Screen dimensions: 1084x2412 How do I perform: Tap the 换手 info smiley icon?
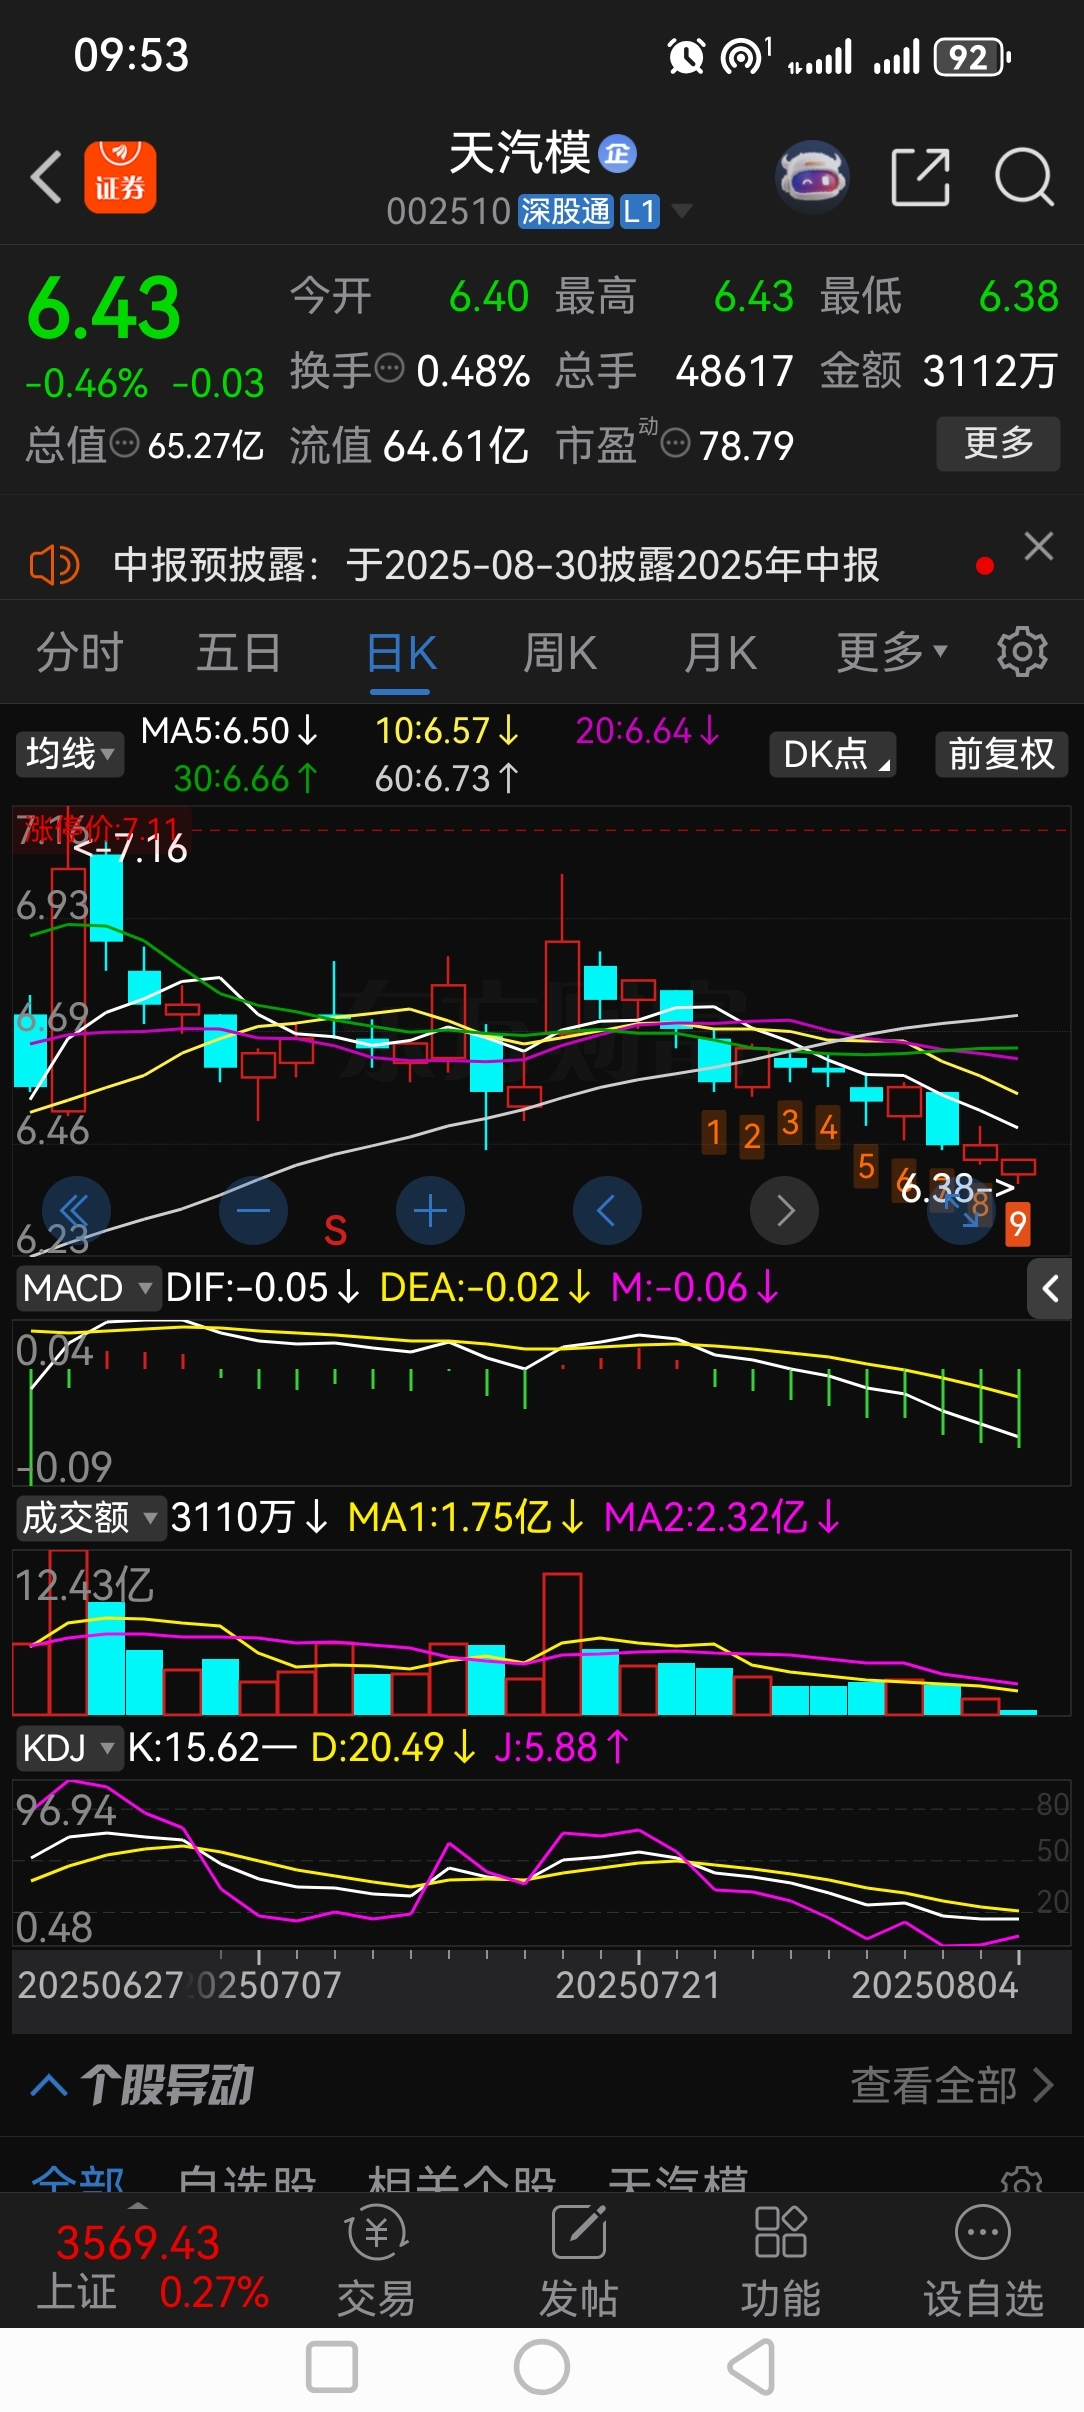point(389,368)
